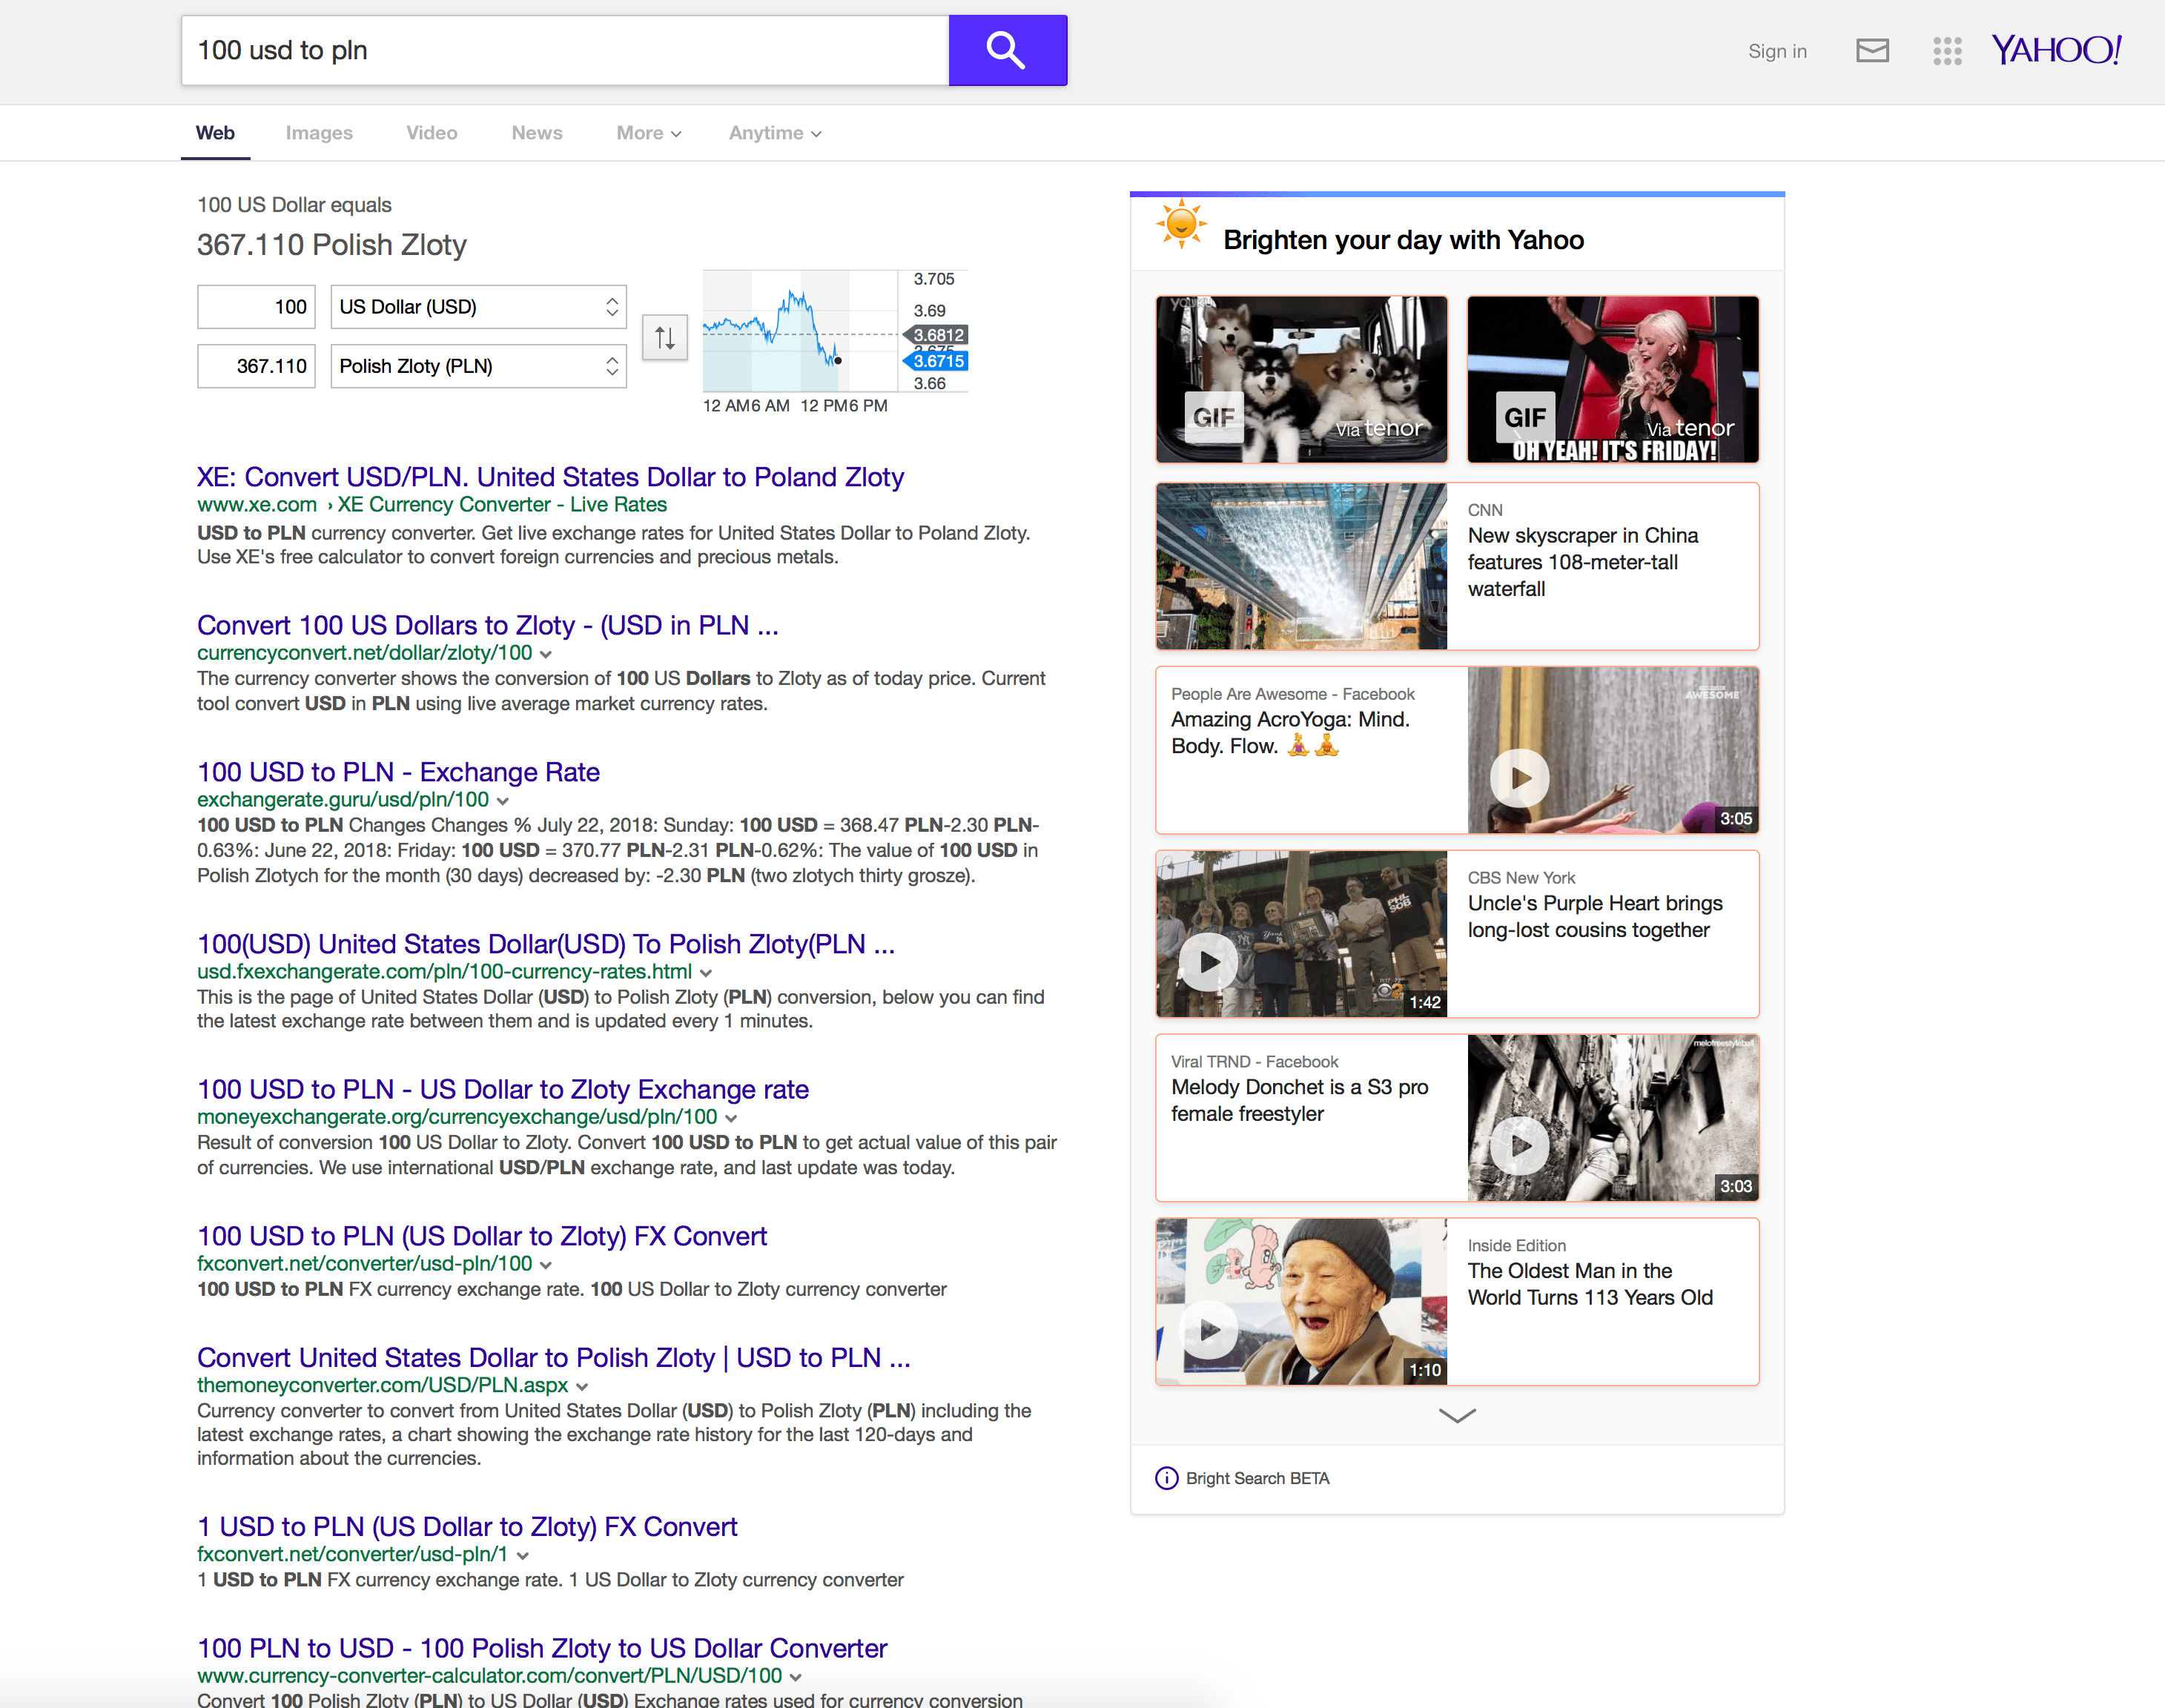Open Melody Donchet freestyler story headline
Image resolution: width=2165 pixels, height=1708 pixels.
[x=1299, y=1100]
